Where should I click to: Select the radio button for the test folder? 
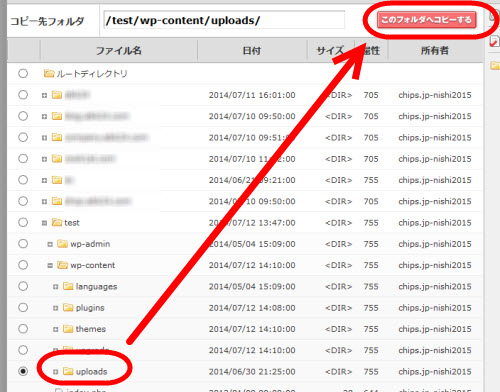coord(23,222)
